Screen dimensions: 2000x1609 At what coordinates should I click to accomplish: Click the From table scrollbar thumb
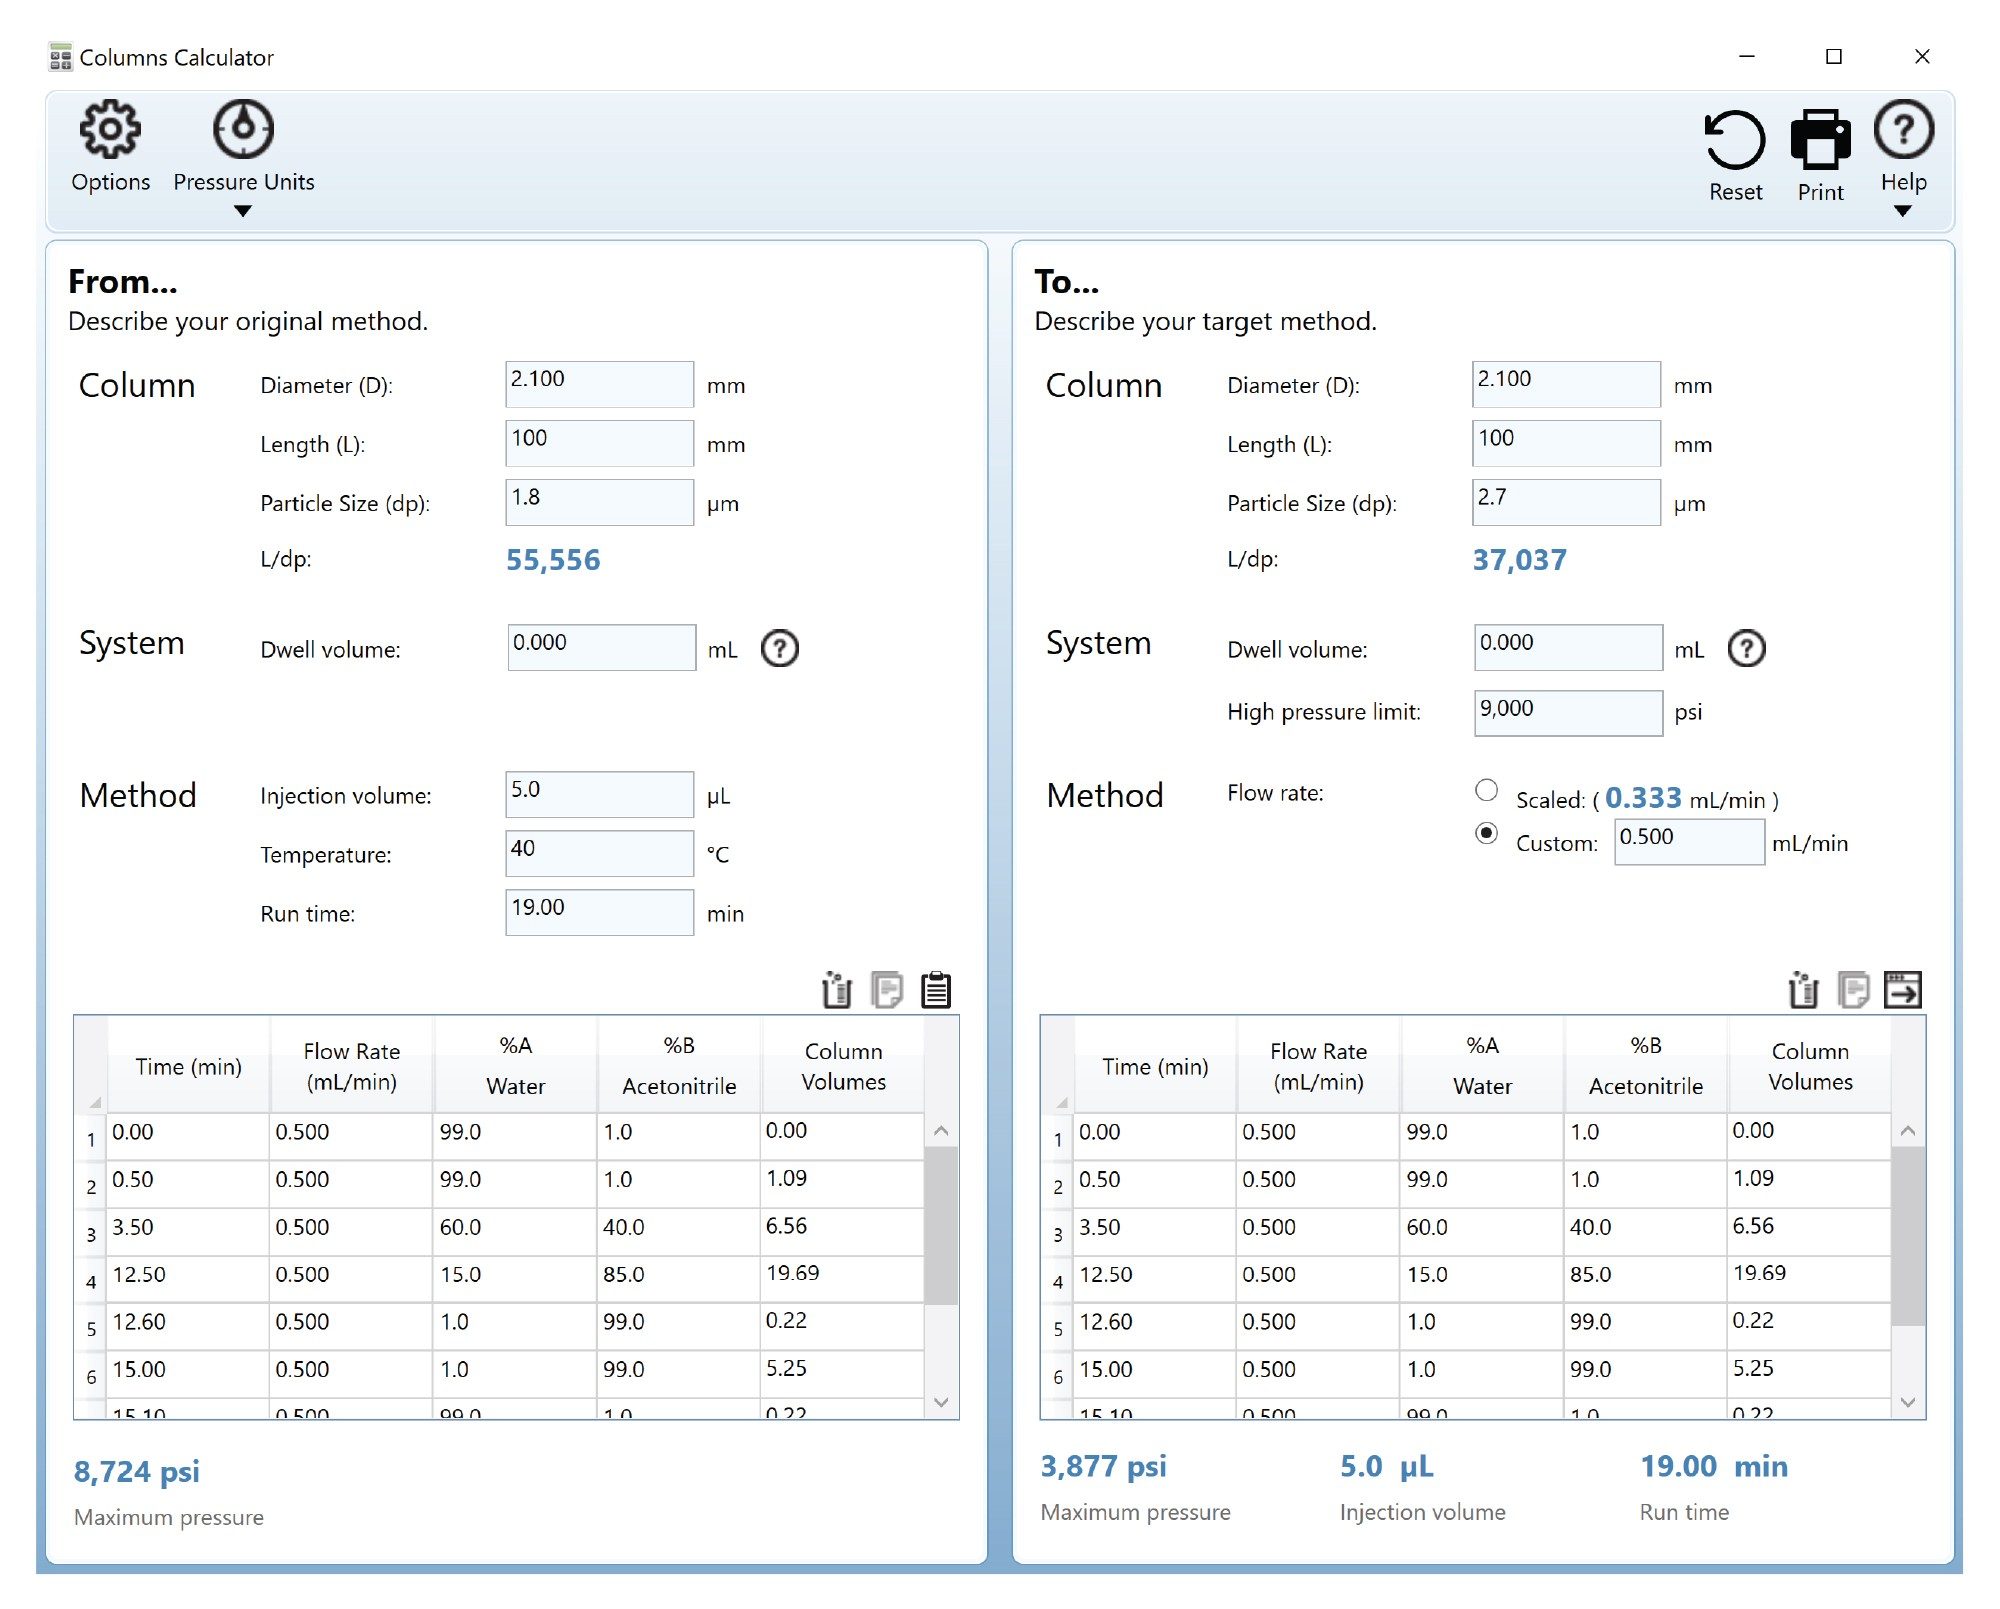pos(940,1225)
